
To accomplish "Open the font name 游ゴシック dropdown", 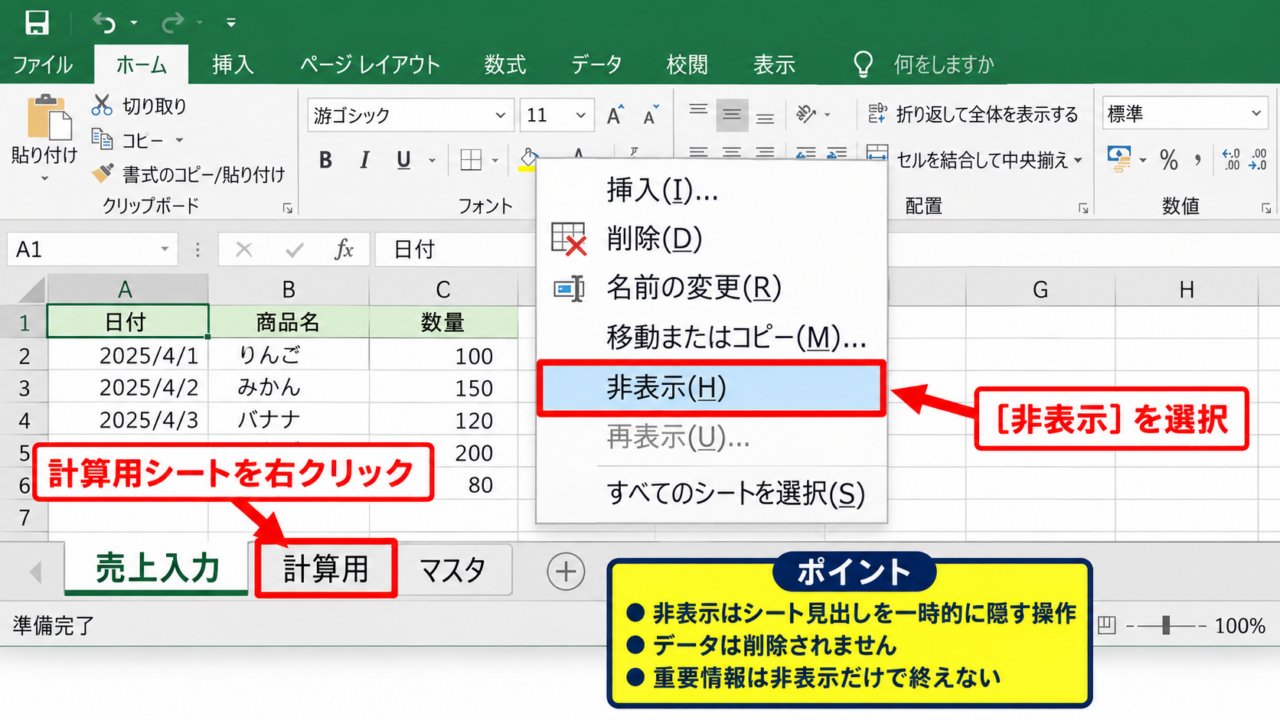I will 502,116.
